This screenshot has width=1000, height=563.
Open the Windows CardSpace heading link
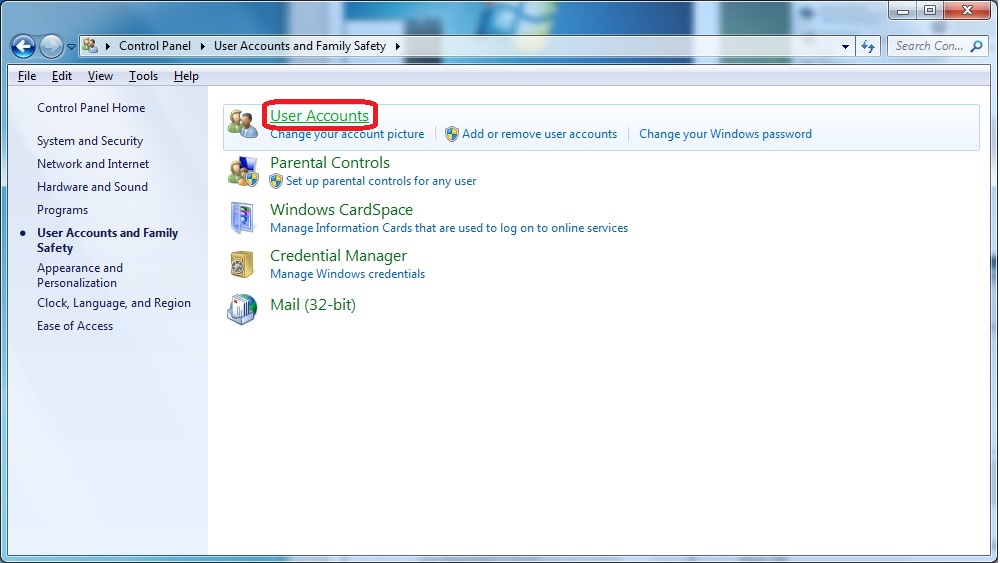341,209
